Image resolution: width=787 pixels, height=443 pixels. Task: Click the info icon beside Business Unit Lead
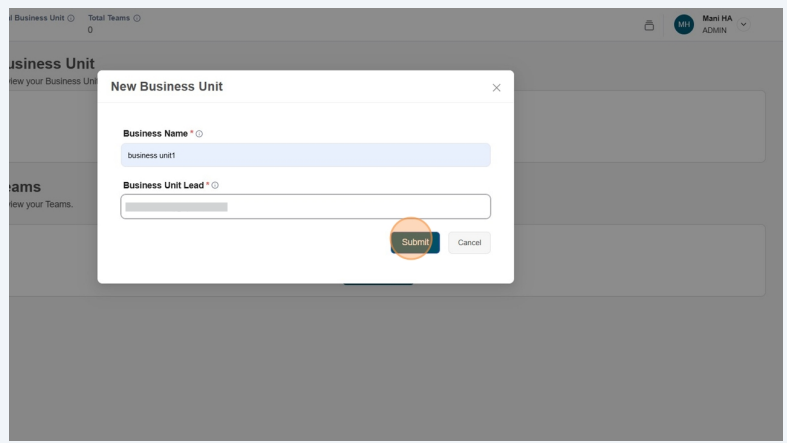[215, 185]
